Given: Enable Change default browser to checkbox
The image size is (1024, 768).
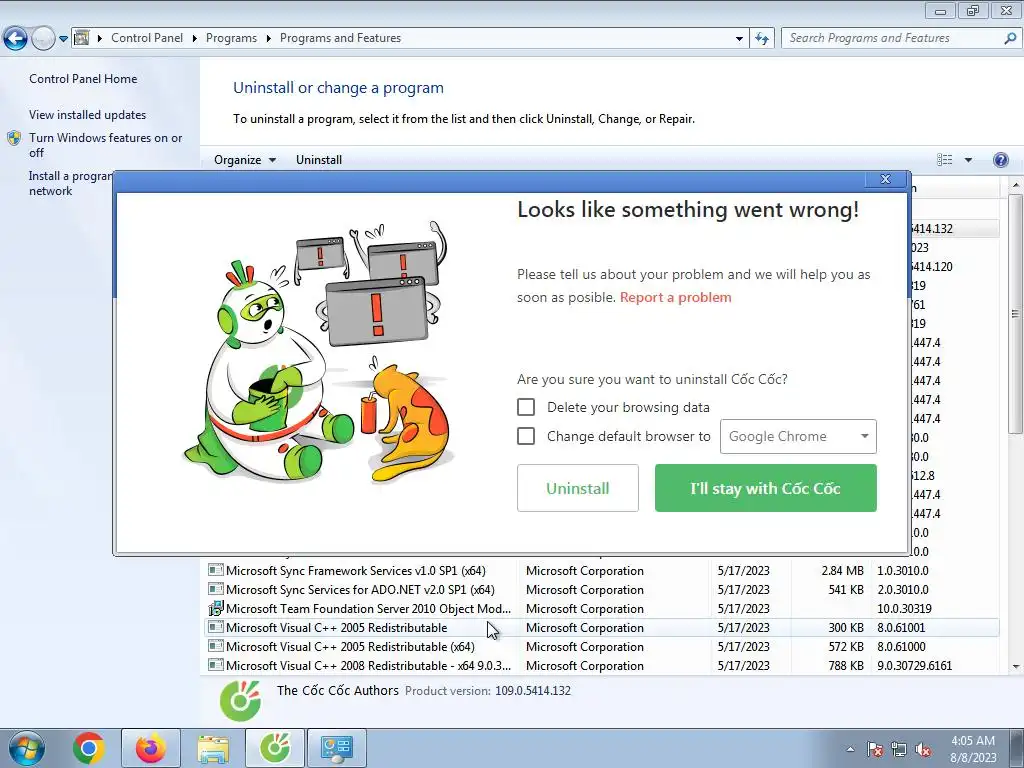Looking at the screenshot, I should [526, 436].
